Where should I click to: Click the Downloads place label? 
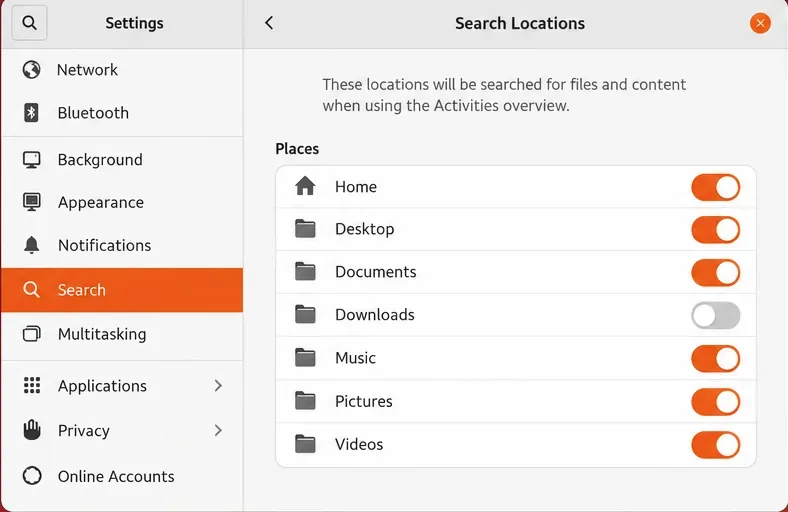tap(374, 315)
